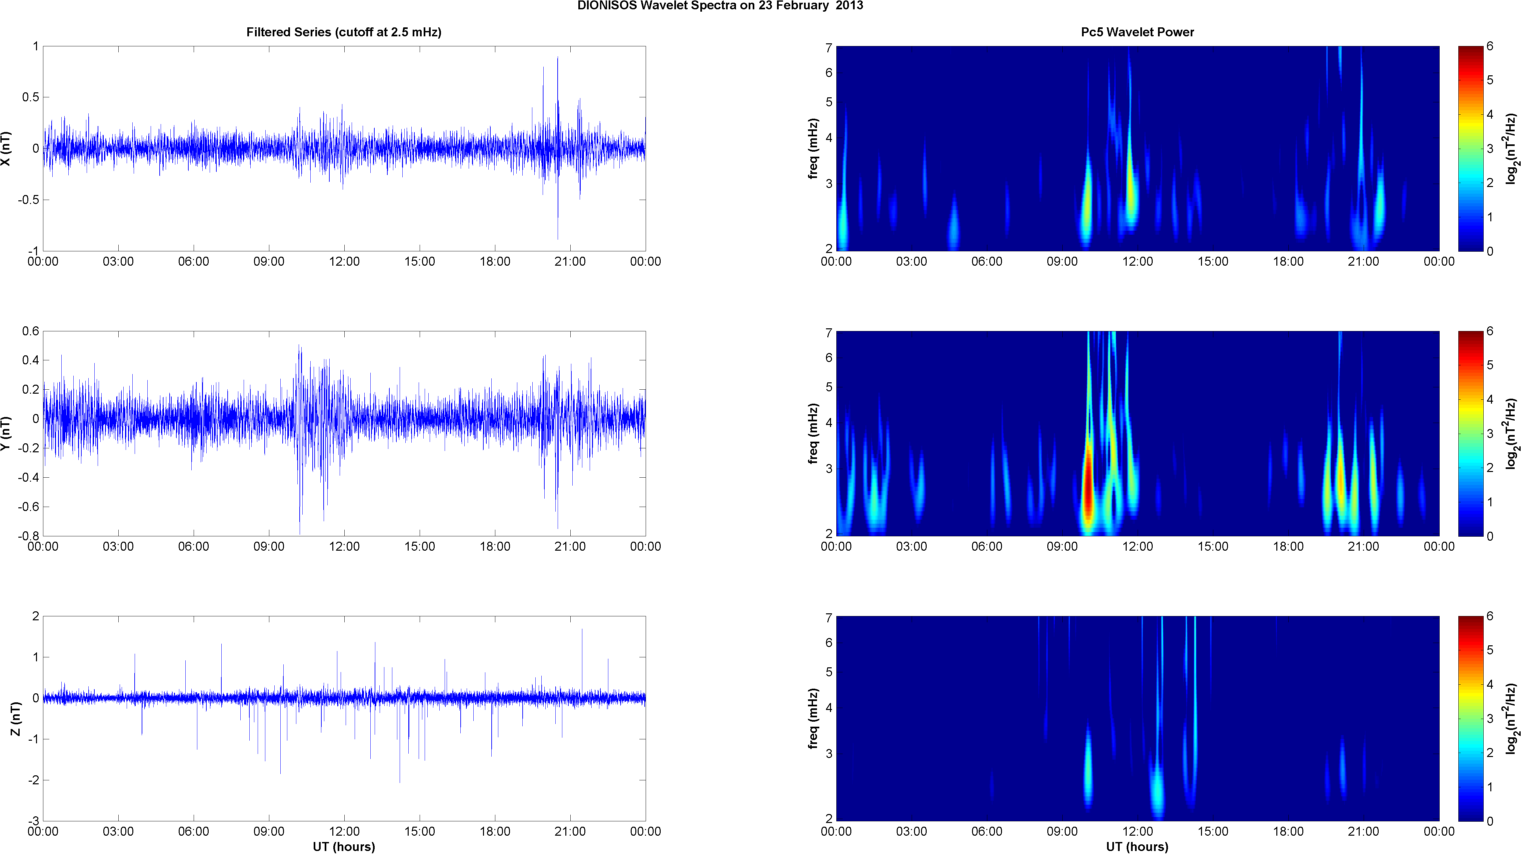Click the X (nT) axis label
Image resolution: width=1521 pixels, height=854 pixels.
pyautogui.click(x=7, y=148)
